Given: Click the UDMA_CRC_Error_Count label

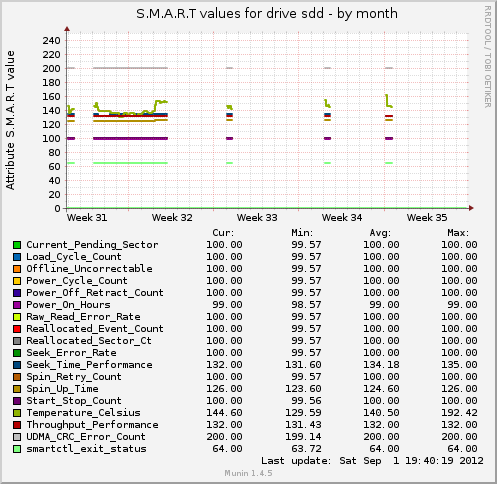Looking at the screenshot, I should [86, 437].
